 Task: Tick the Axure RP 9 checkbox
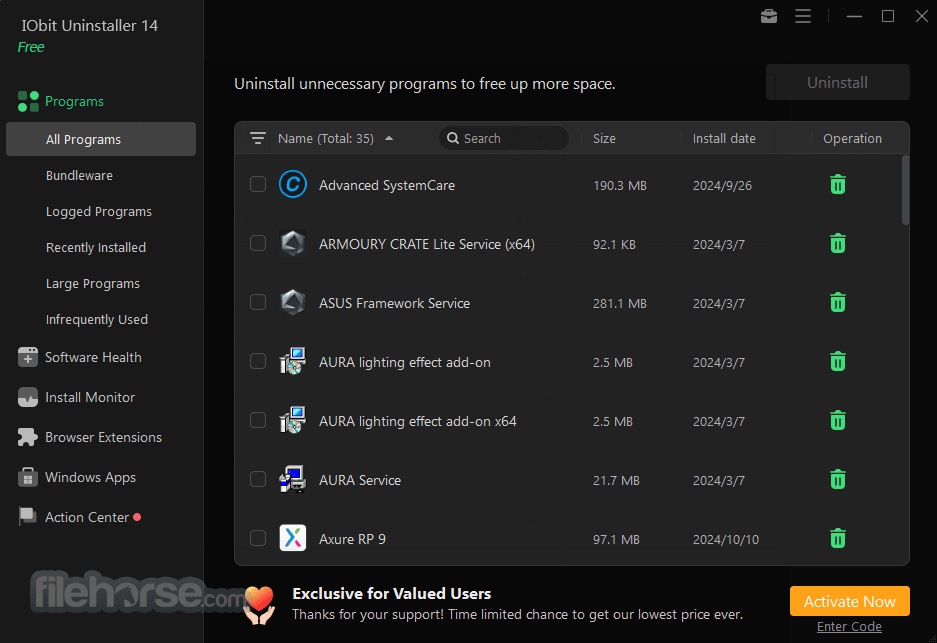click(x=258, y=538)
